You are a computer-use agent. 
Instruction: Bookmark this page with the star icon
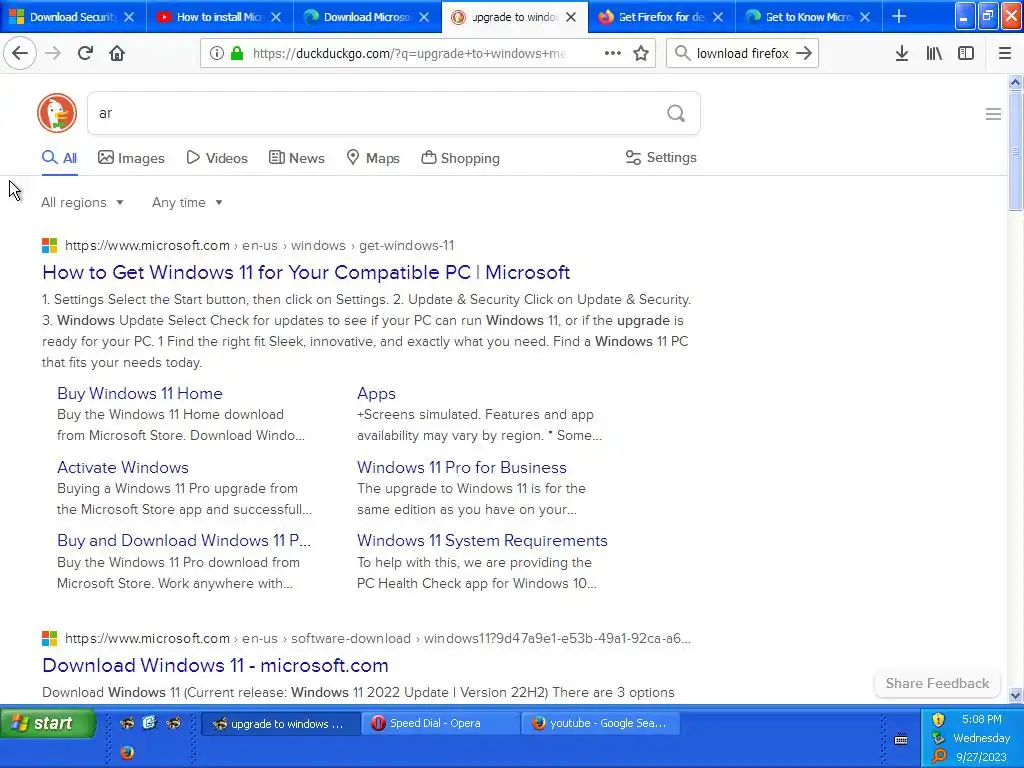point(641,53)
